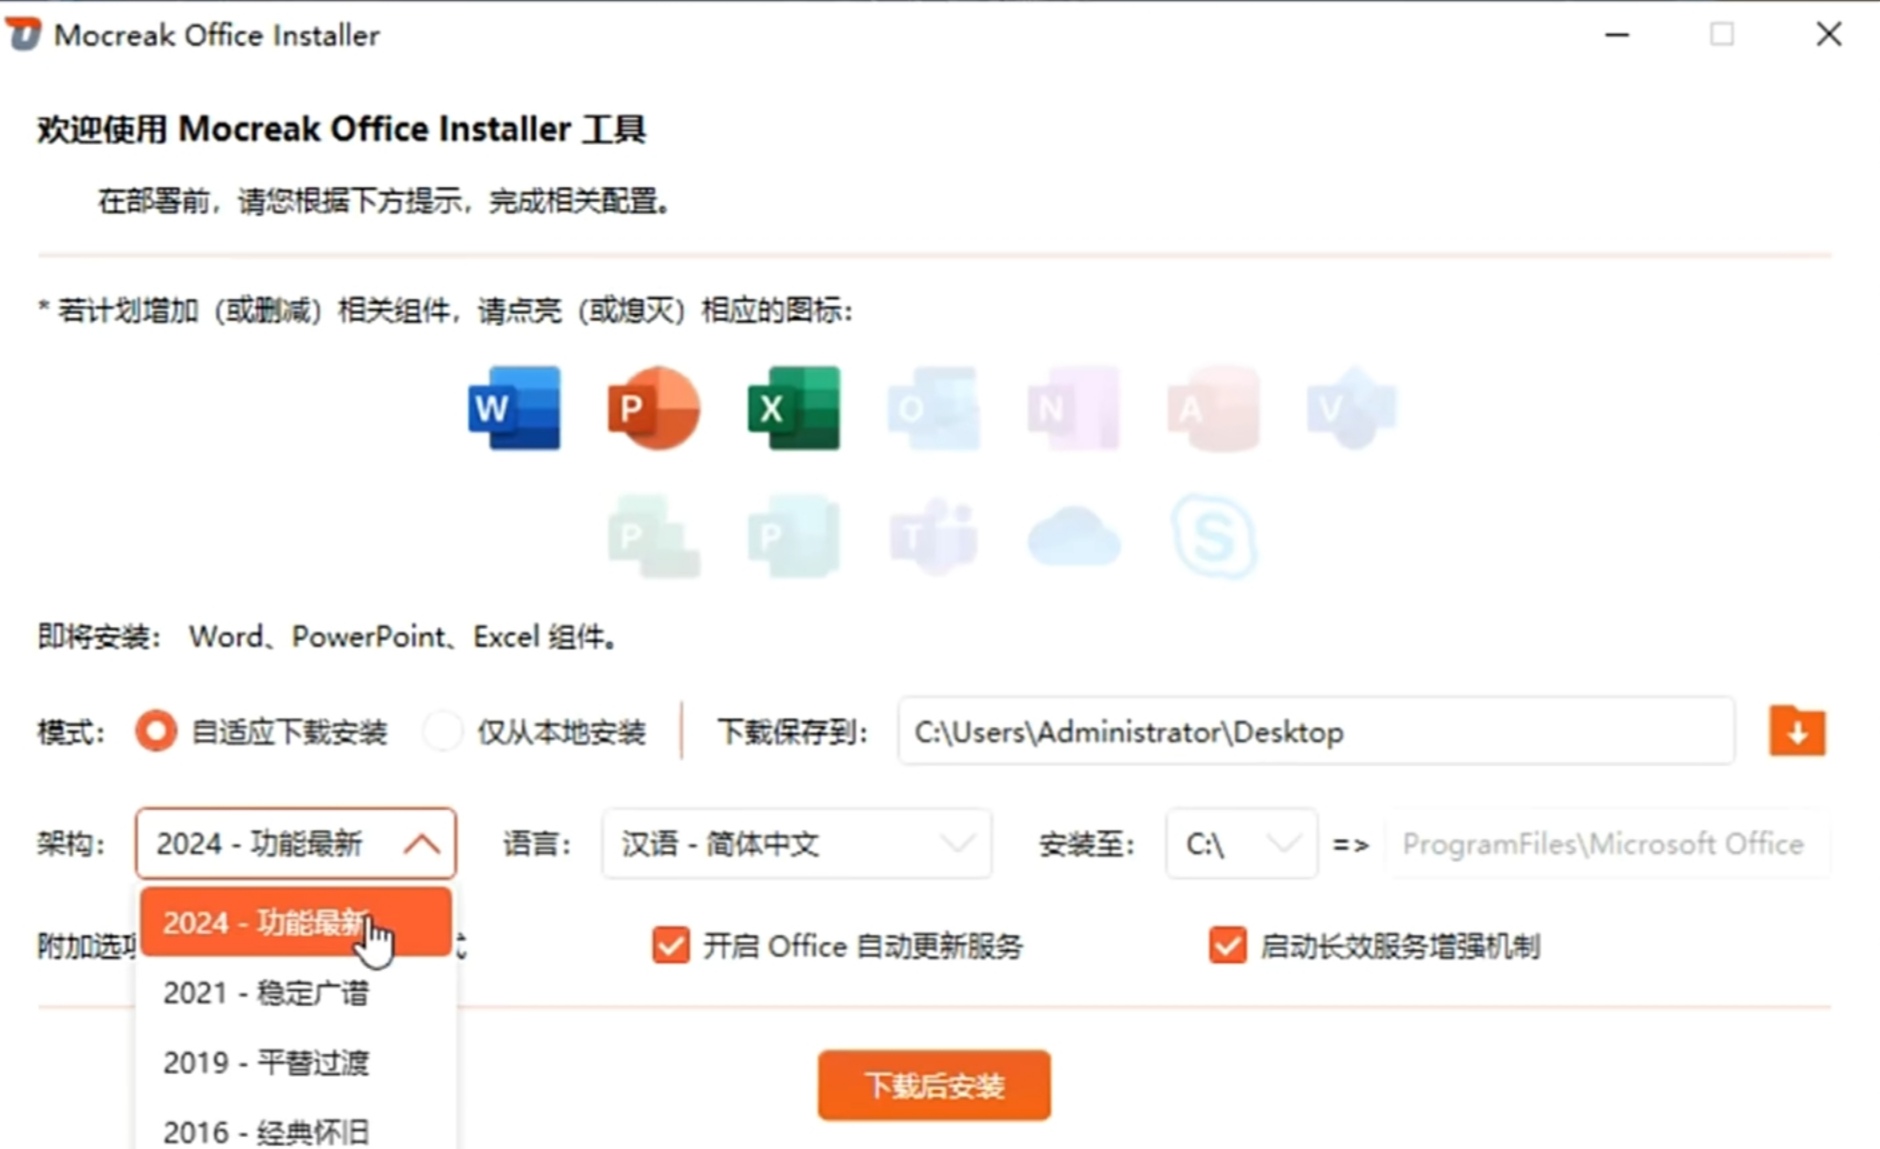Click the 下载后安装 button
The height and width of the screenshot is (1149, 1880).
(x=933, y=1085)
